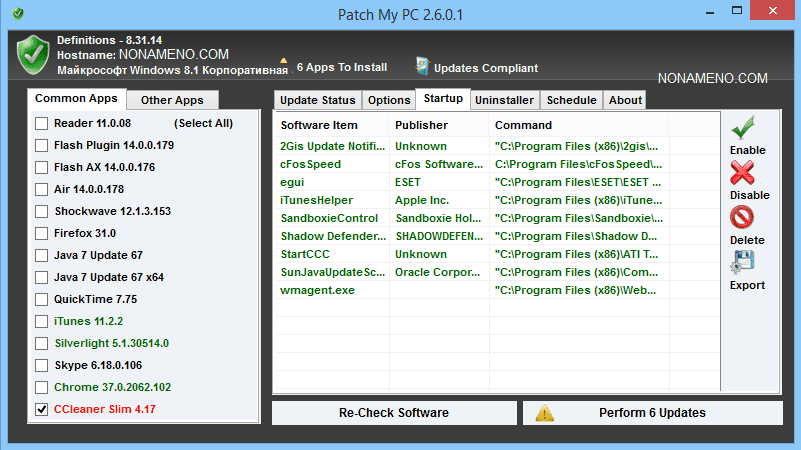Click the red X Disable icon

click(x=743, y=173)
